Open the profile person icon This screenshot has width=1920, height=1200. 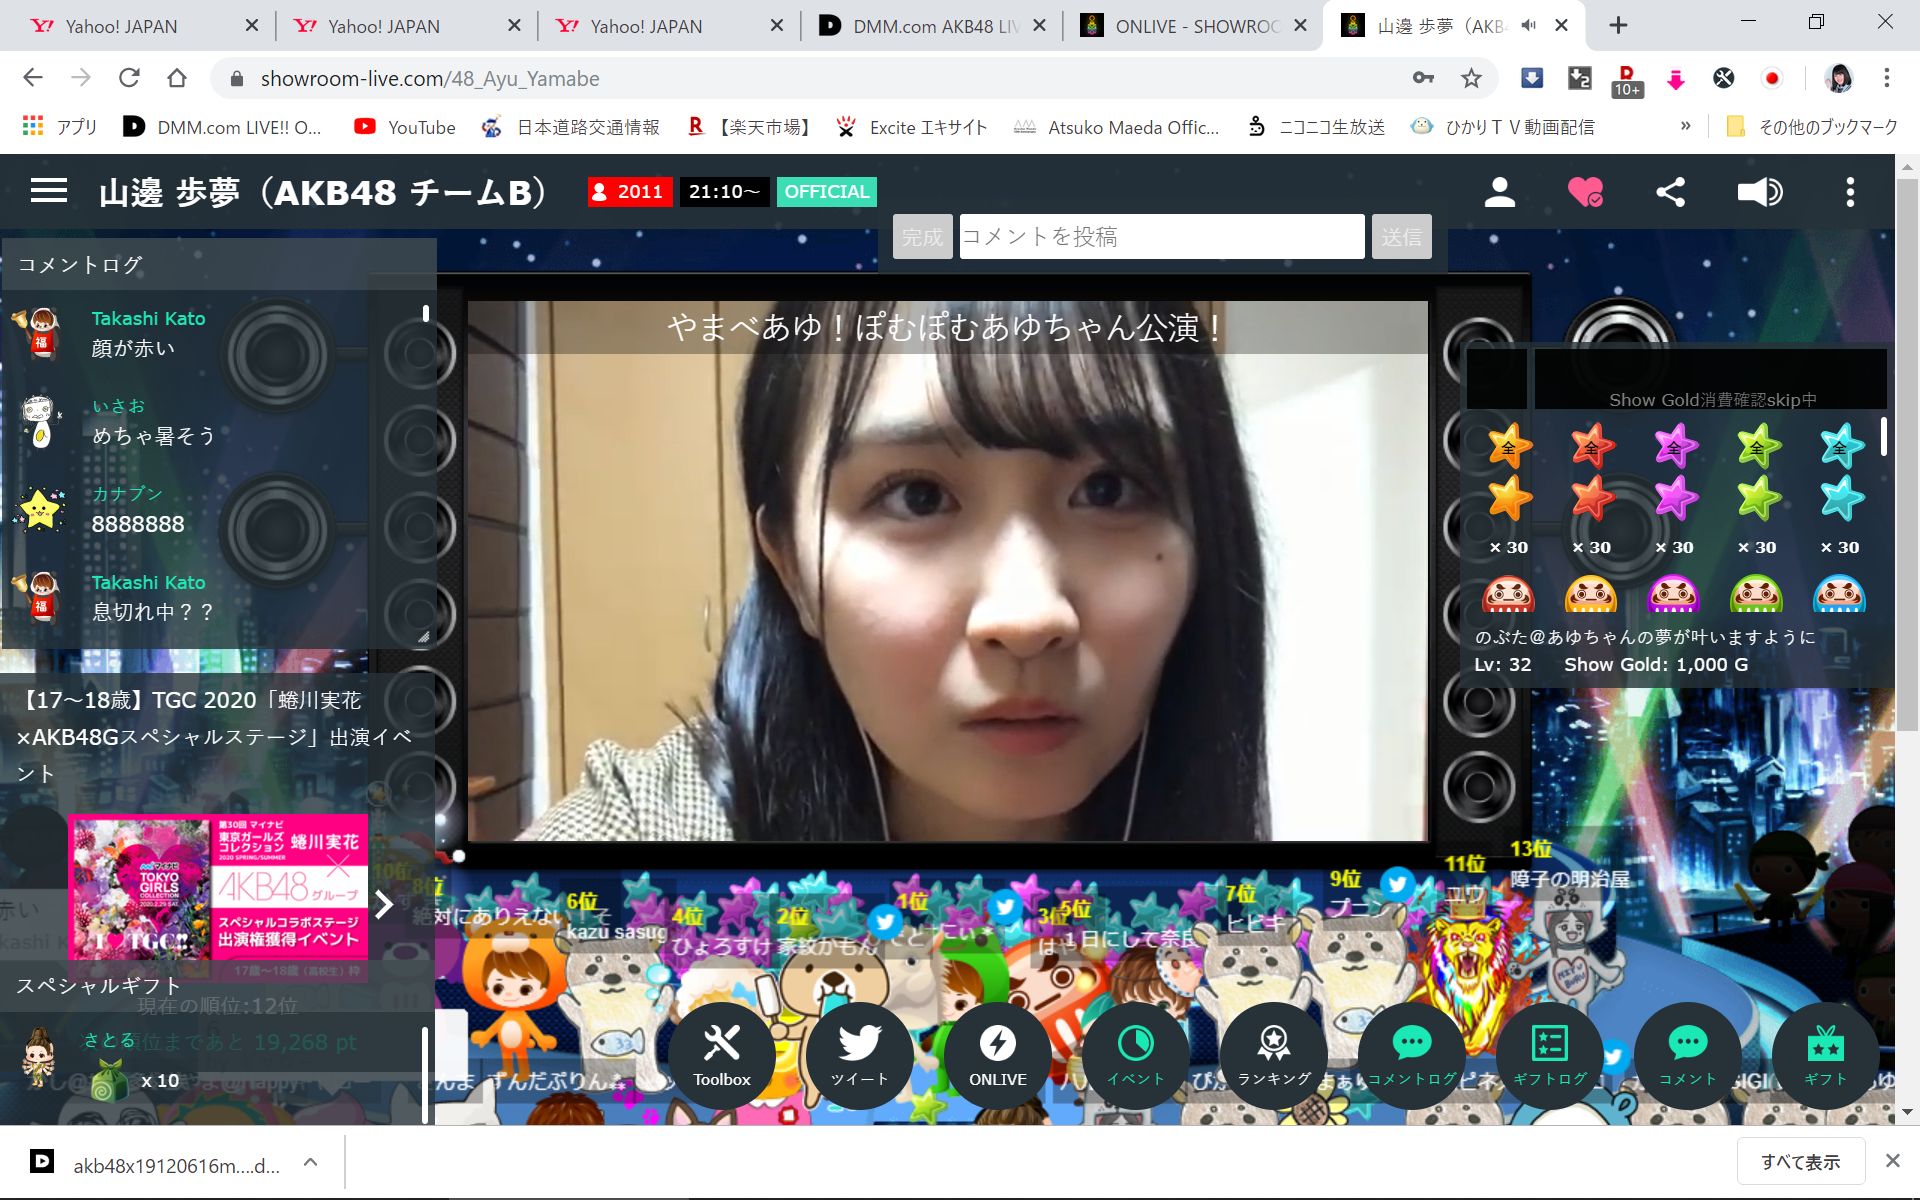coord(1499,192)
